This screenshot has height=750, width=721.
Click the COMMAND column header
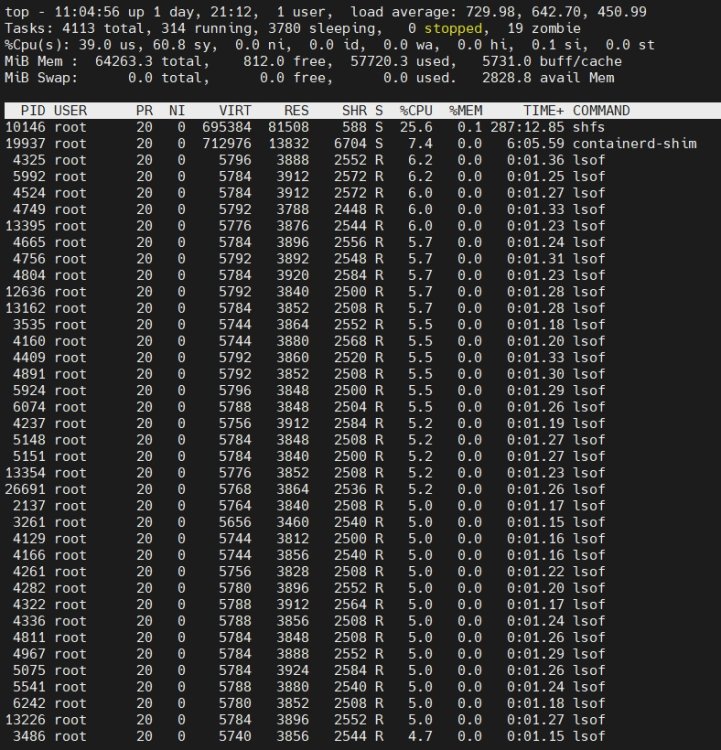click(x=601, y=110)
